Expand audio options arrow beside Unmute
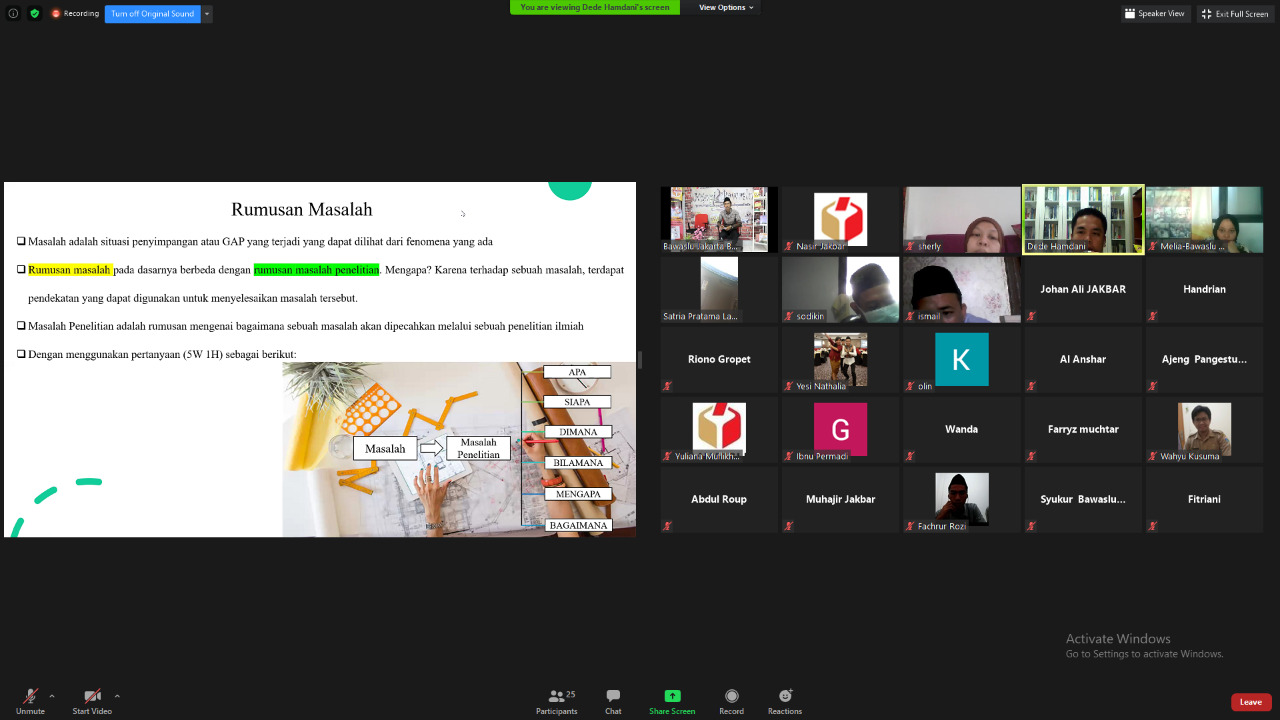The image size is (1280, 720). [52, 696]
